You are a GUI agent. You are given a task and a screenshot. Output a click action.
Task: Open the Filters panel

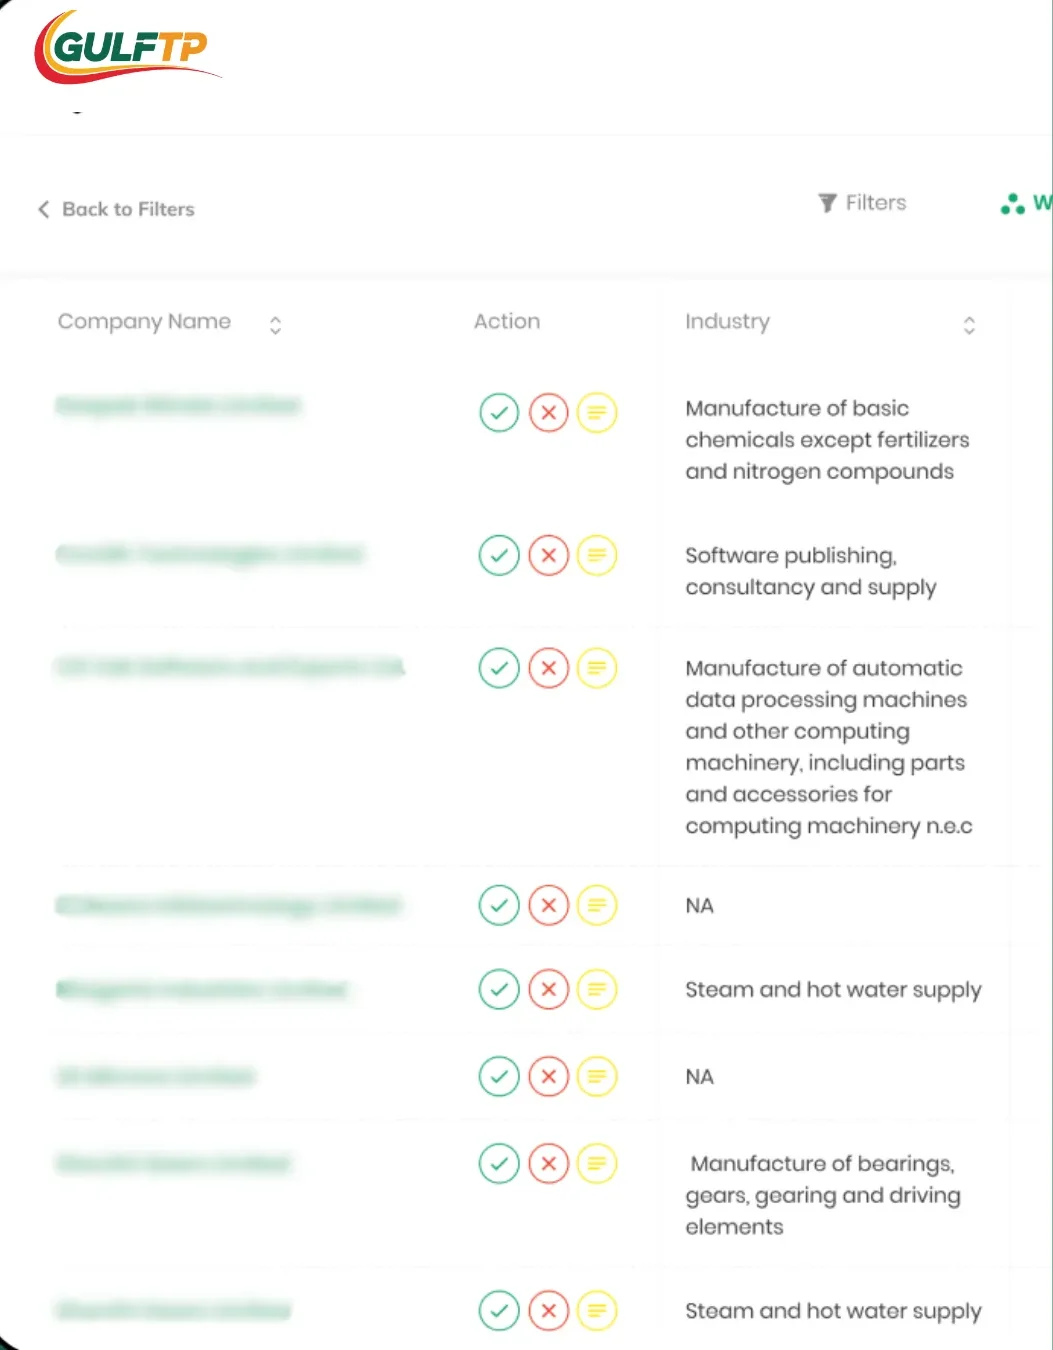pyautogui.click(x=861, y=202)
